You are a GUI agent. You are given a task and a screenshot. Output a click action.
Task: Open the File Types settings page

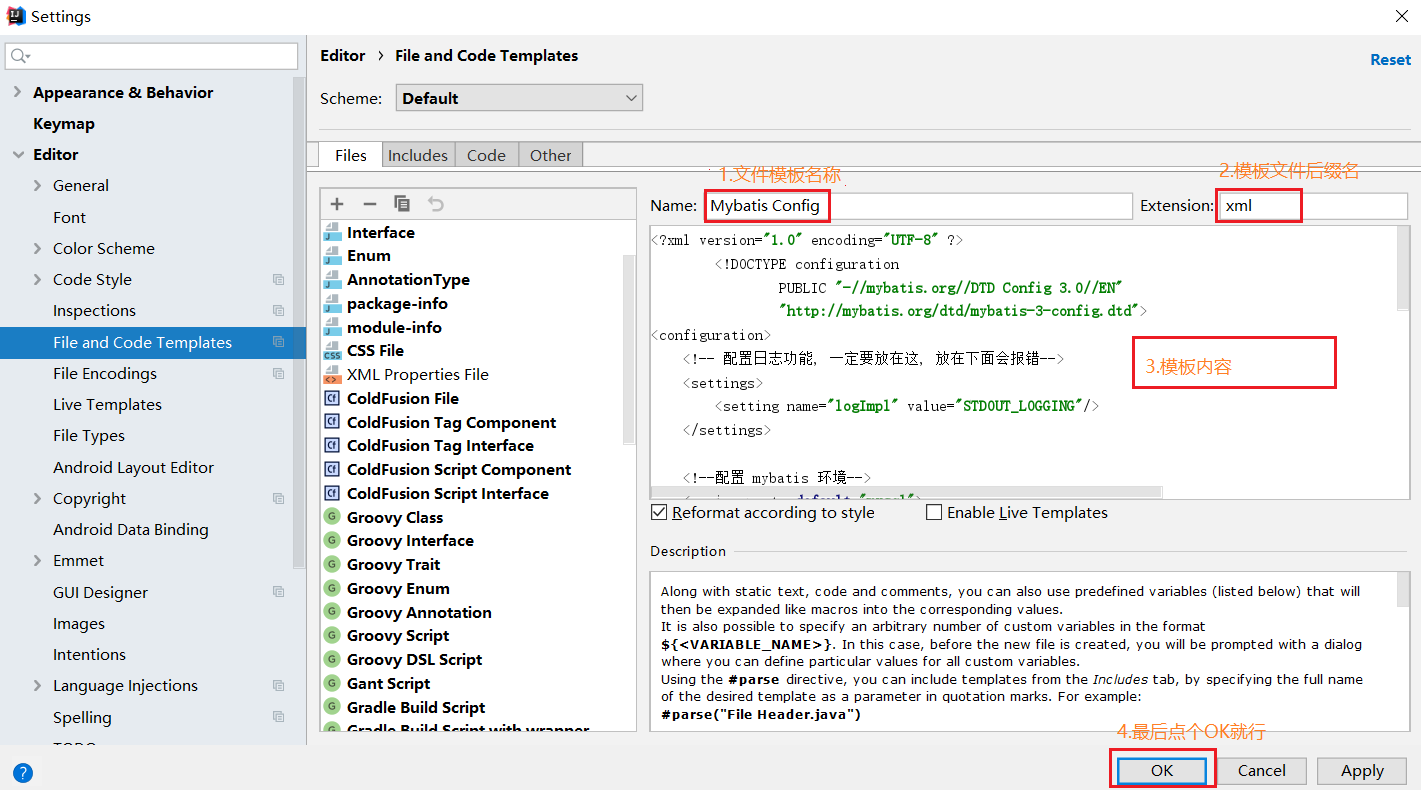tap(89, 436)
